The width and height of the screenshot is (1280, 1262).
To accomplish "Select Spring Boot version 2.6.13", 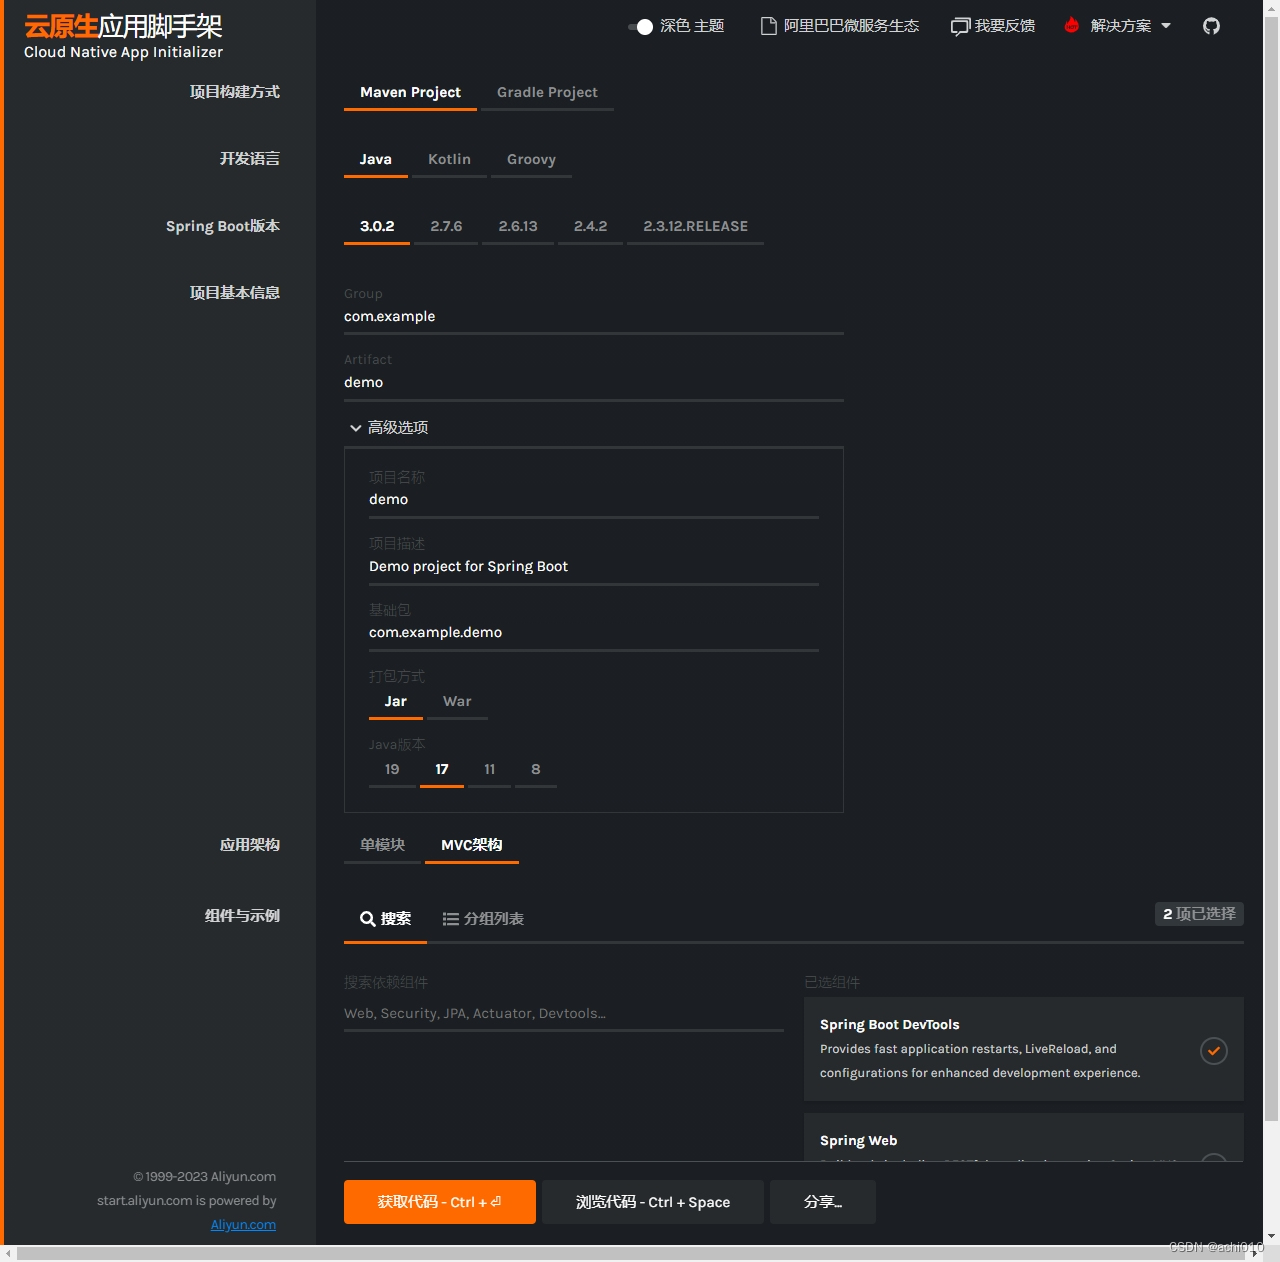I will [x=518, y=226].
